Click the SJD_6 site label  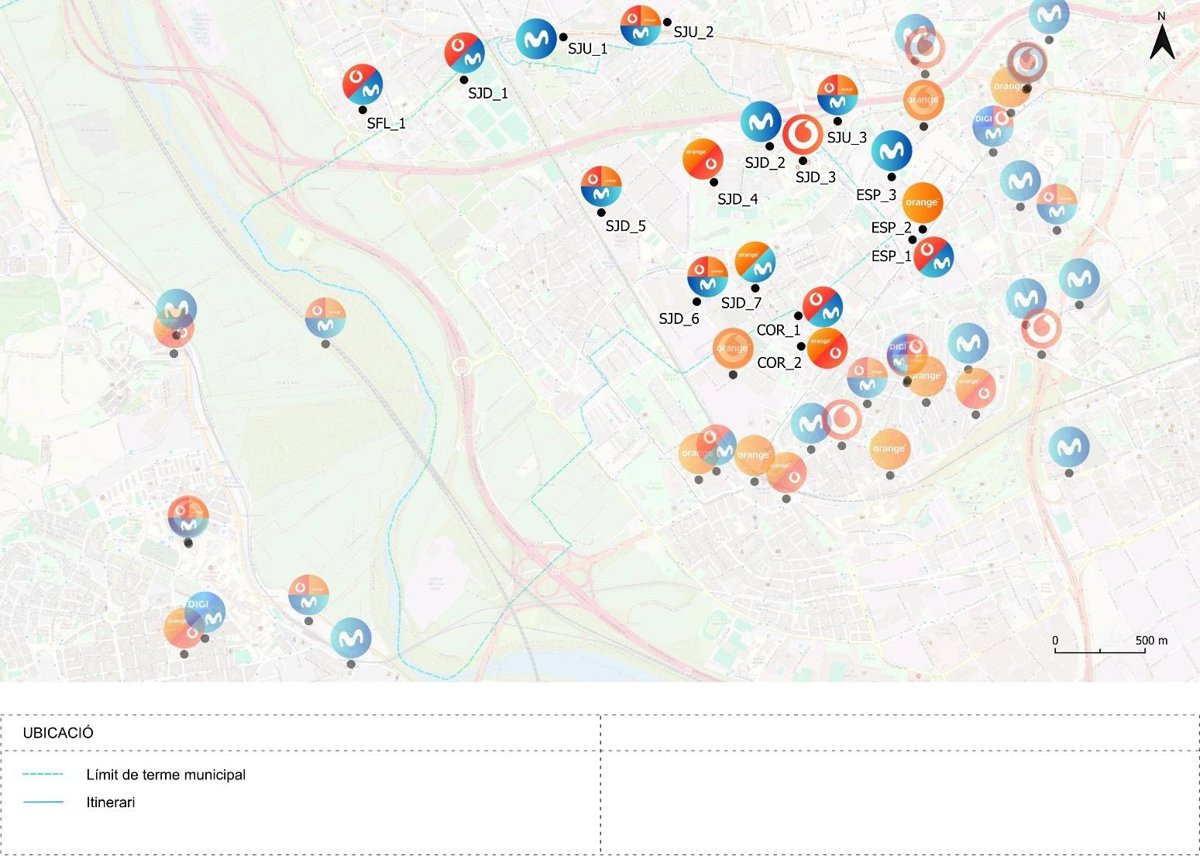679,319
